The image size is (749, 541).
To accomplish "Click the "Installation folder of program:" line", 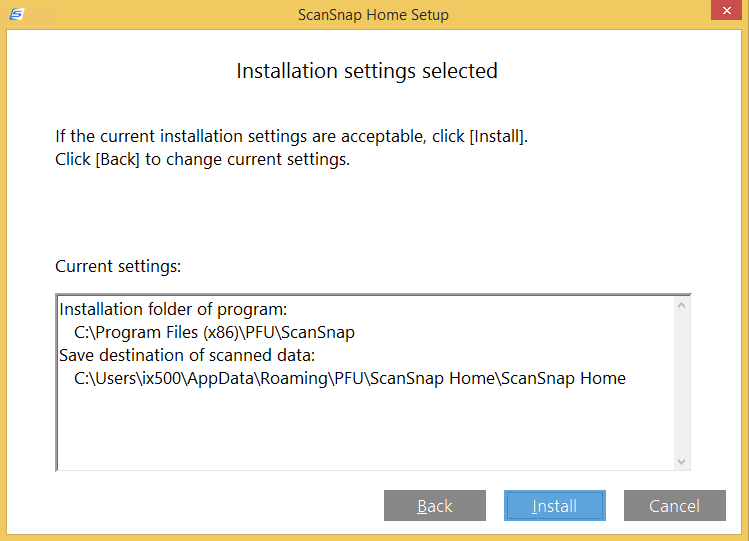I will [173, 309].
